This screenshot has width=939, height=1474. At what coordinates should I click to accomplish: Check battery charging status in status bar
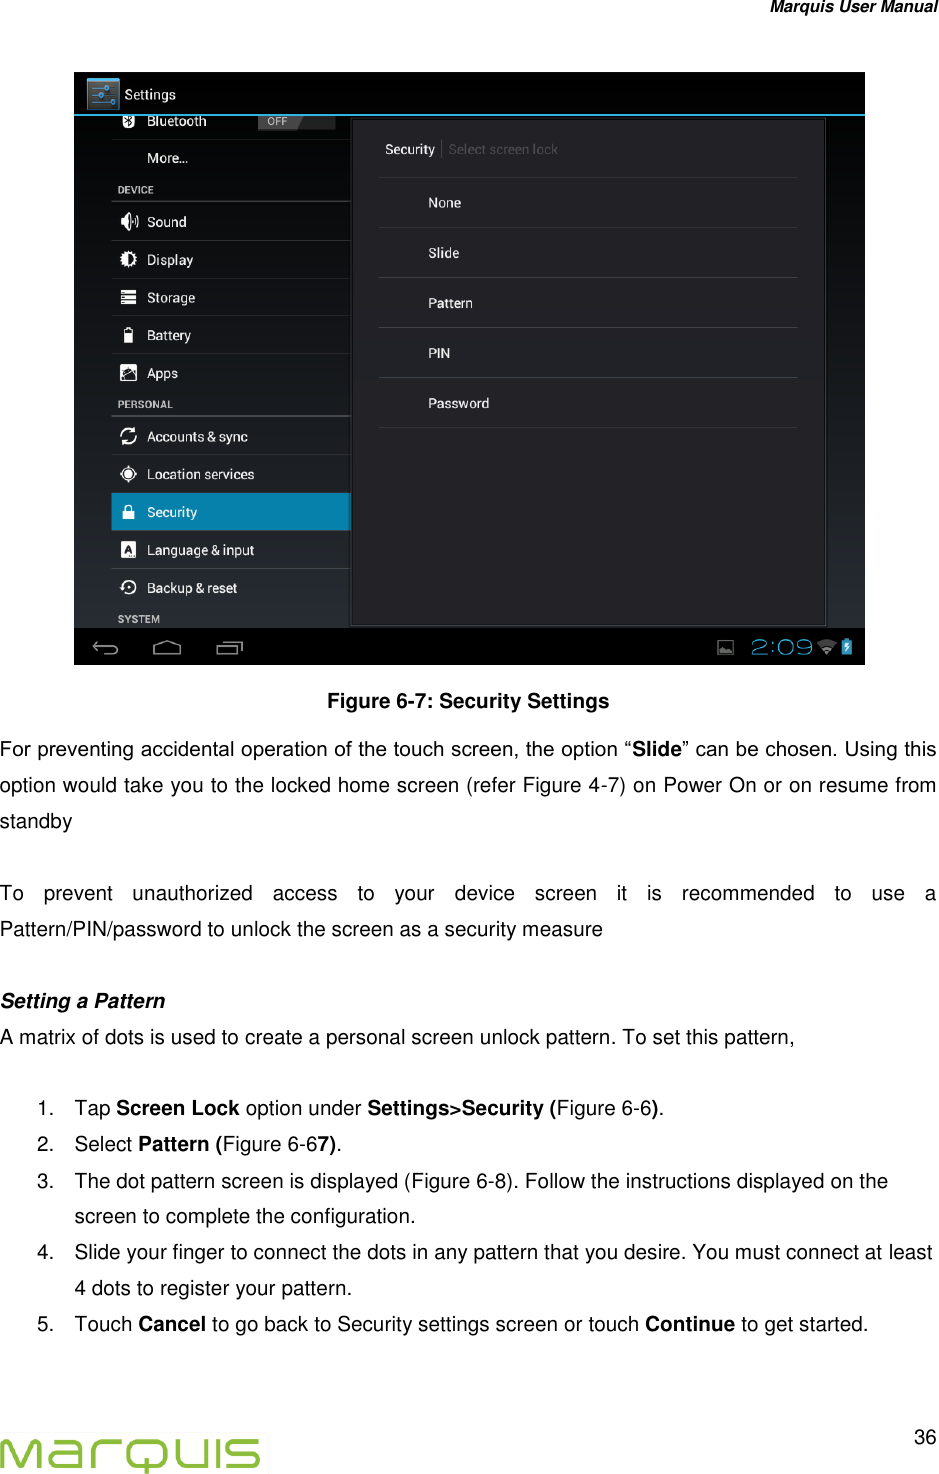pyautogui.click(x=846, y=646)
